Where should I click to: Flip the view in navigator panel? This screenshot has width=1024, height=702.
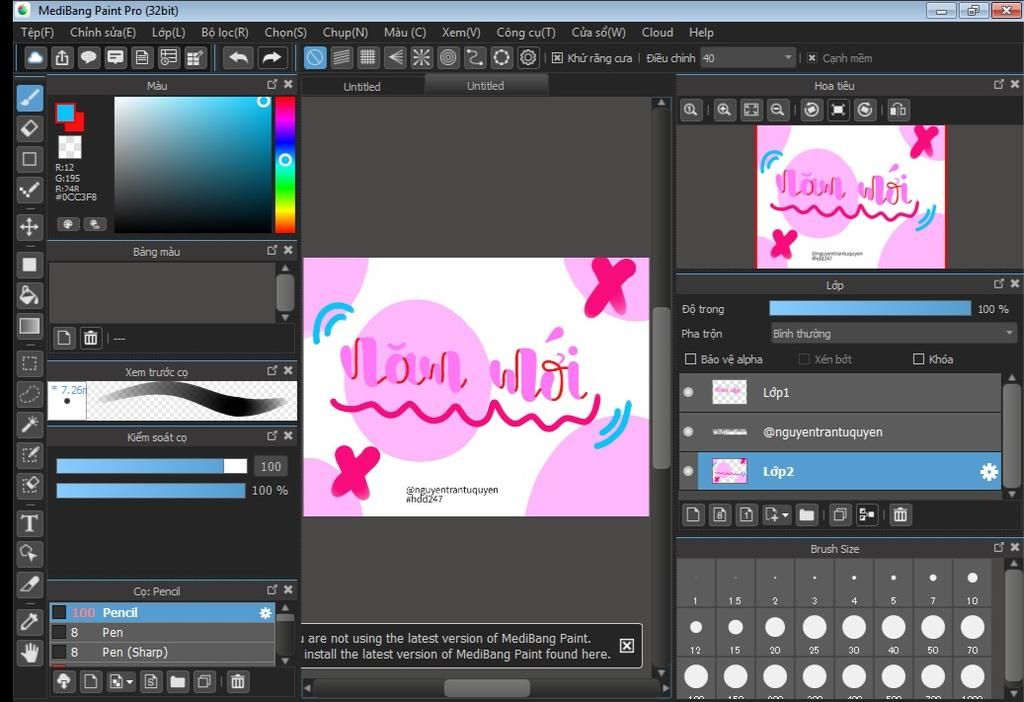898,110
